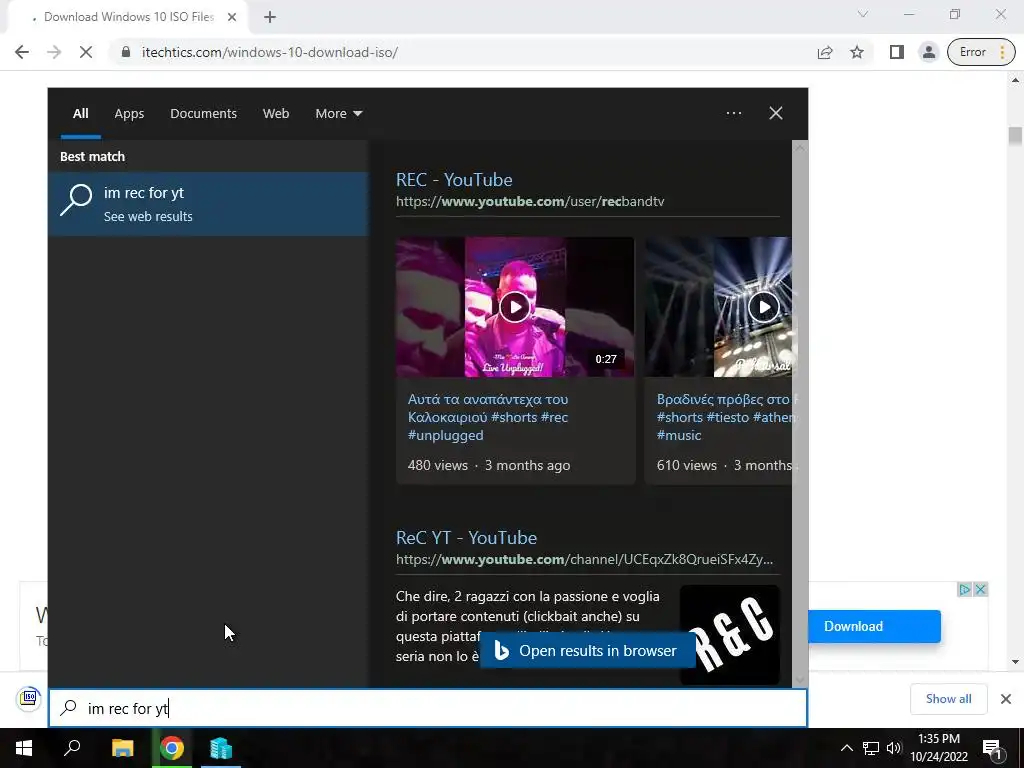Open the Chrome tab search chevron
1024x768 pixels.
point(863,14)
